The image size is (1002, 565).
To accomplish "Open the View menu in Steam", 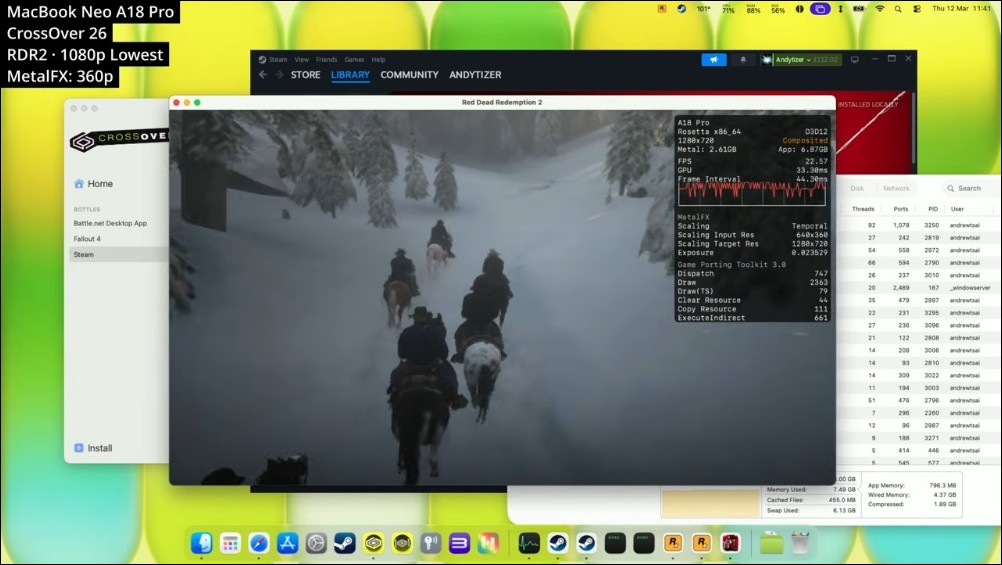I will [x=302, y=59].
